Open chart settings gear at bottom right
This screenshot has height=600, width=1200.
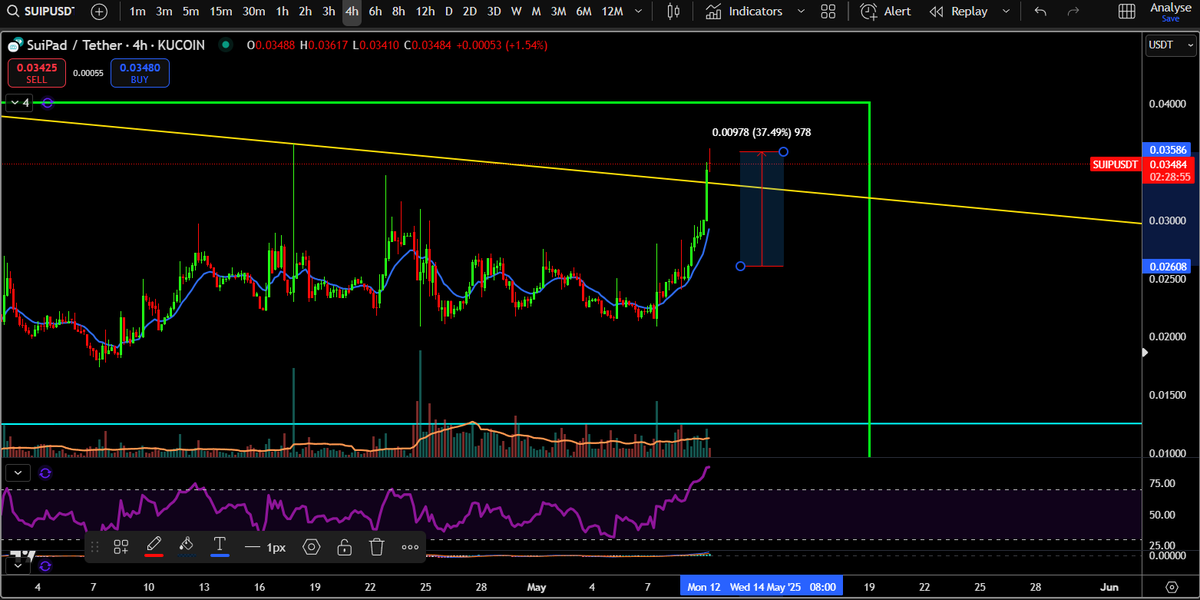[x=1171, y=586]
